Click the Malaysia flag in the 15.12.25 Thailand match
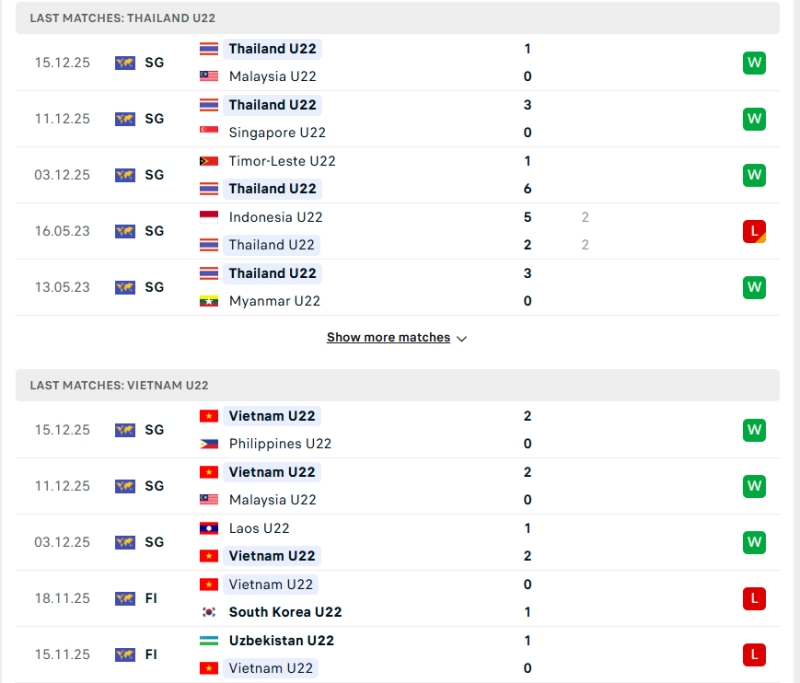 click(x=208, y=76)
